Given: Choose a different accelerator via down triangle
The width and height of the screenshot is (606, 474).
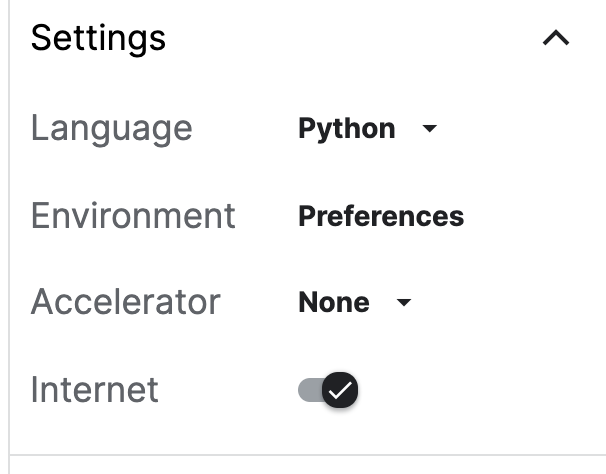Looking at the screenshot, I should pyautogui.click(x=404, y=303).
